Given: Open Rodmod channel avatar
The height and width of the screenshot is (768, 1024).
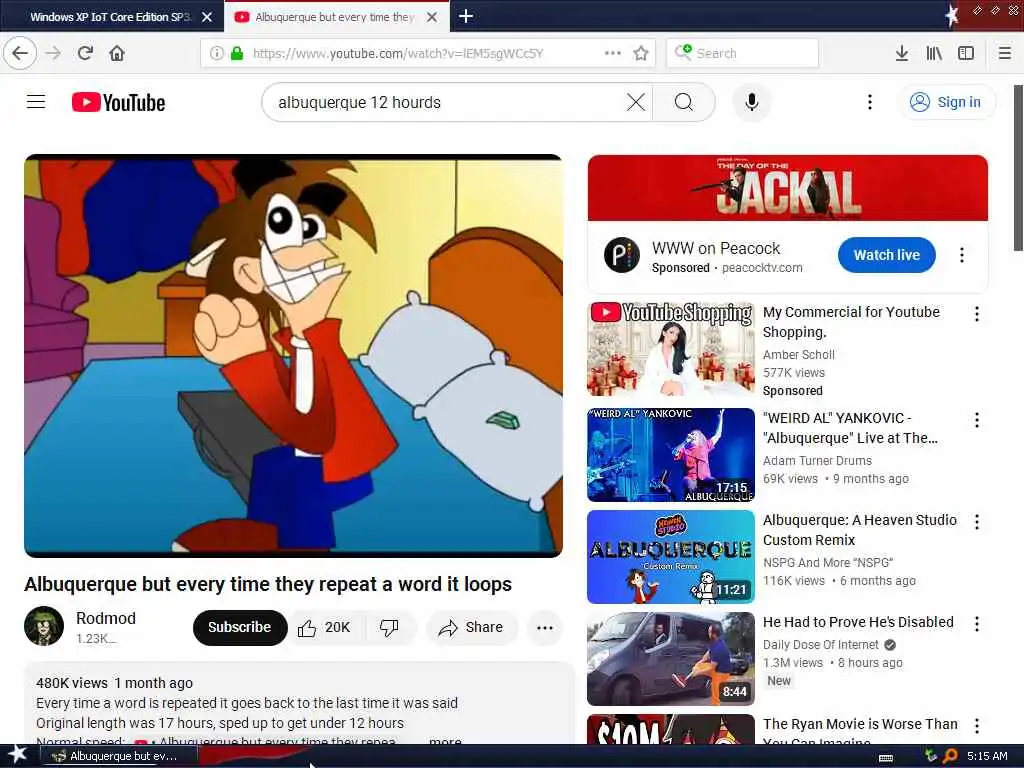Looking at the screenshot, I should [x=44, y=626].
